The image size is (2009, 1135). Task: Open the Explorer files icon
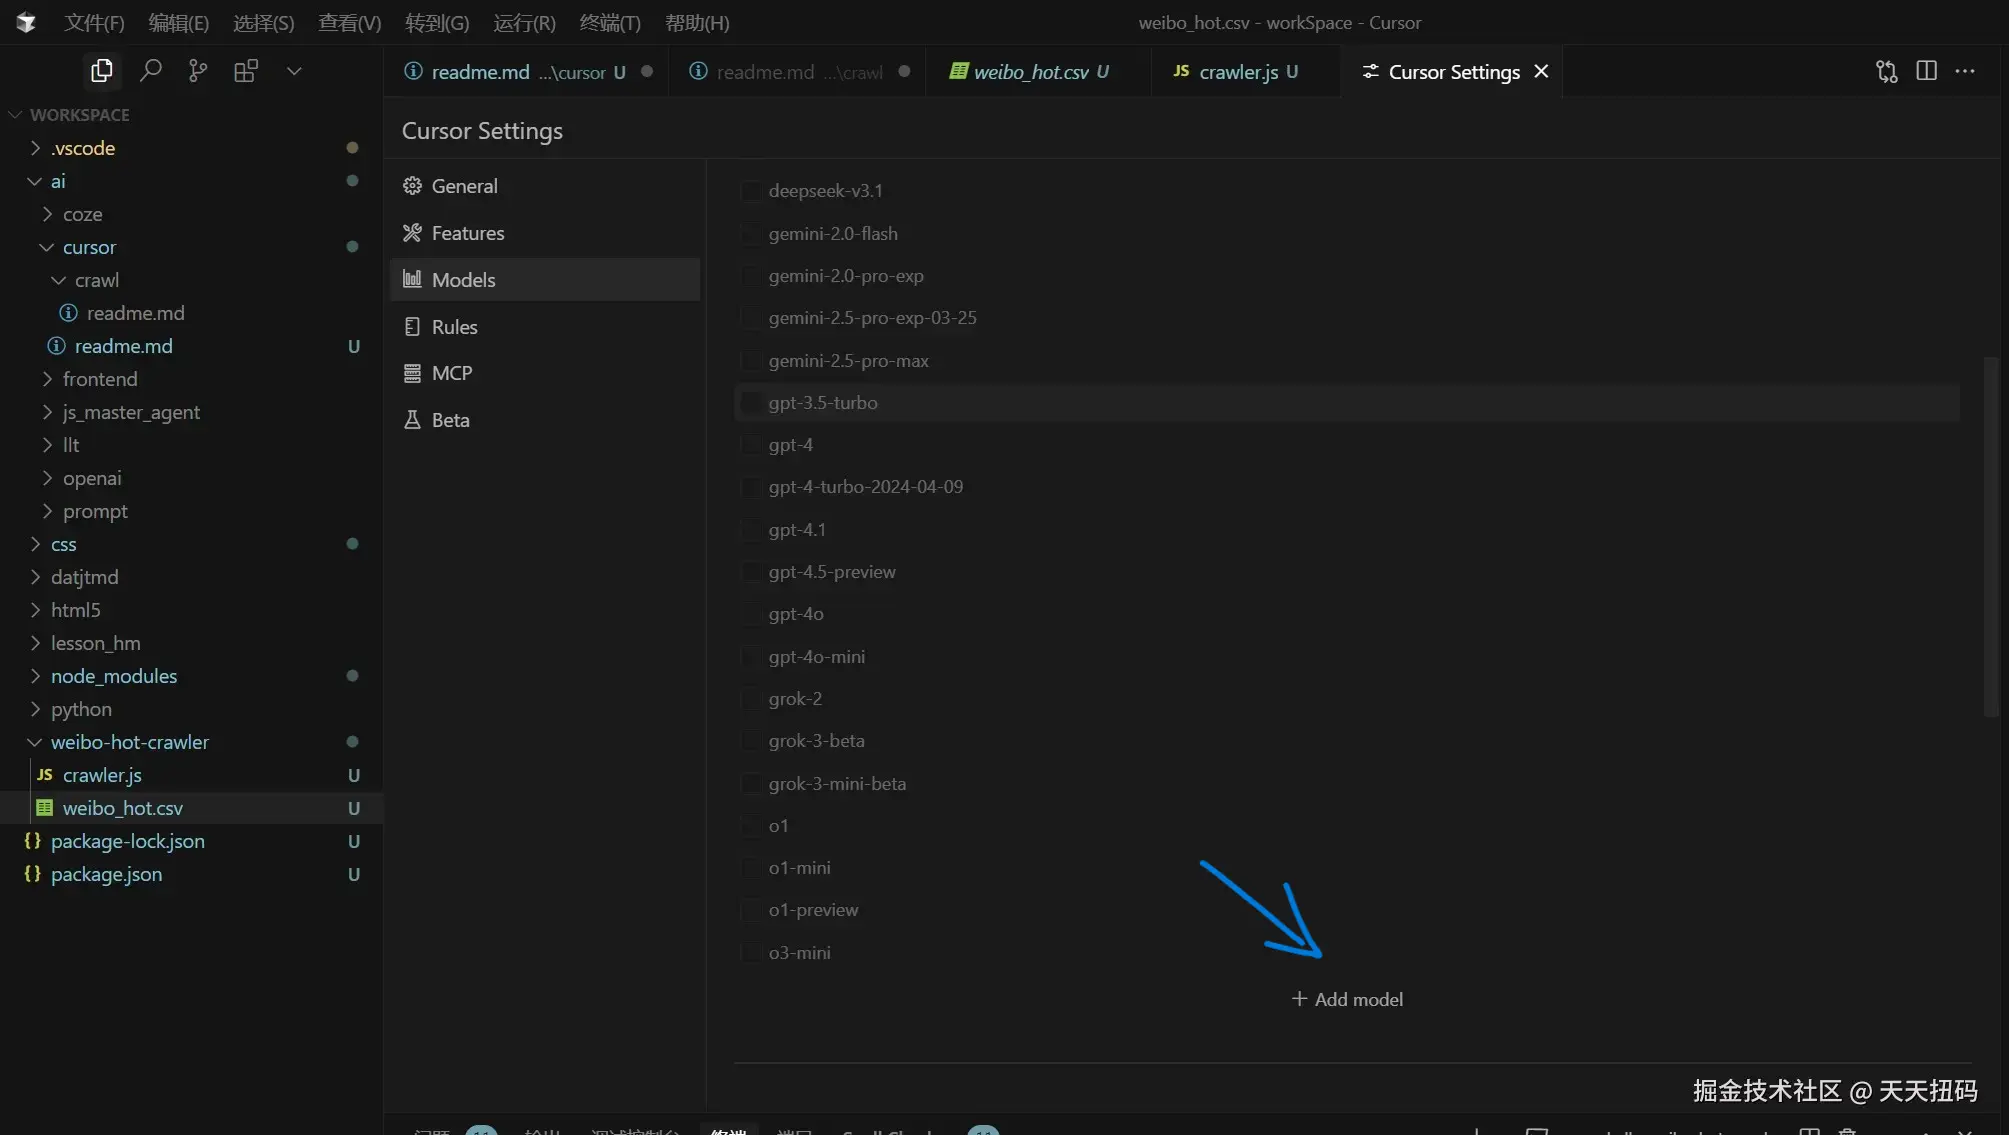101,71
